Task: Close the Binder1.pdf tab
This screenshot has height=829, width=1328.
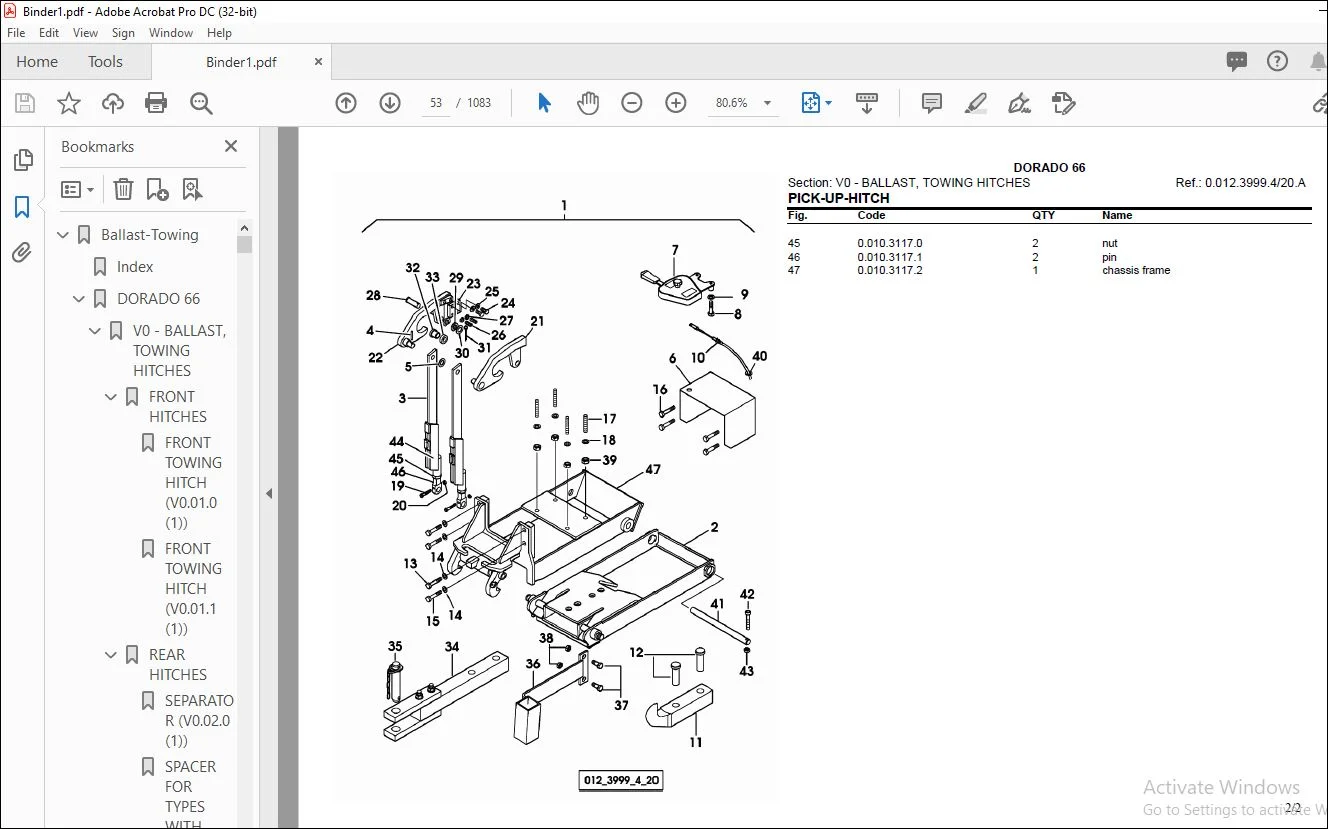Action: 319,61
